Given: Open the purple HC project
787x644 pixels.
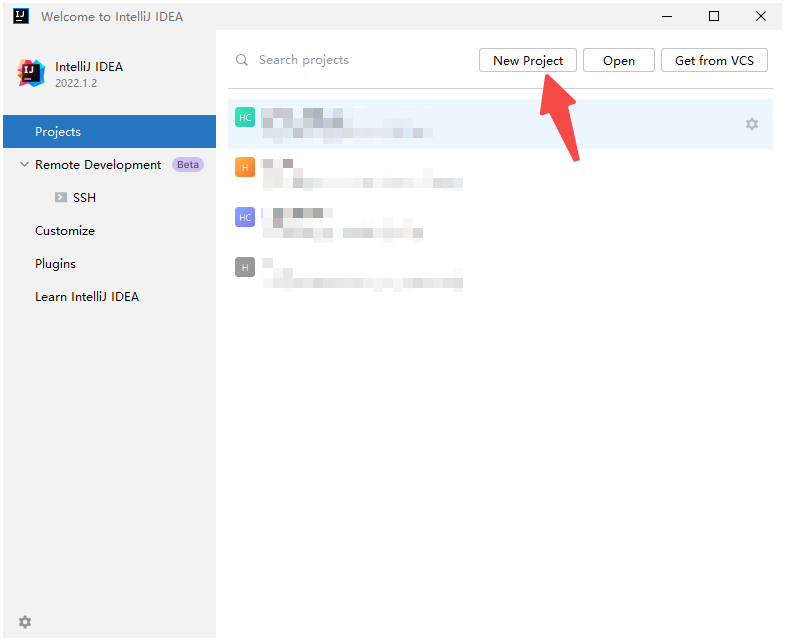Looking at the screenshot, I should 500,224.
